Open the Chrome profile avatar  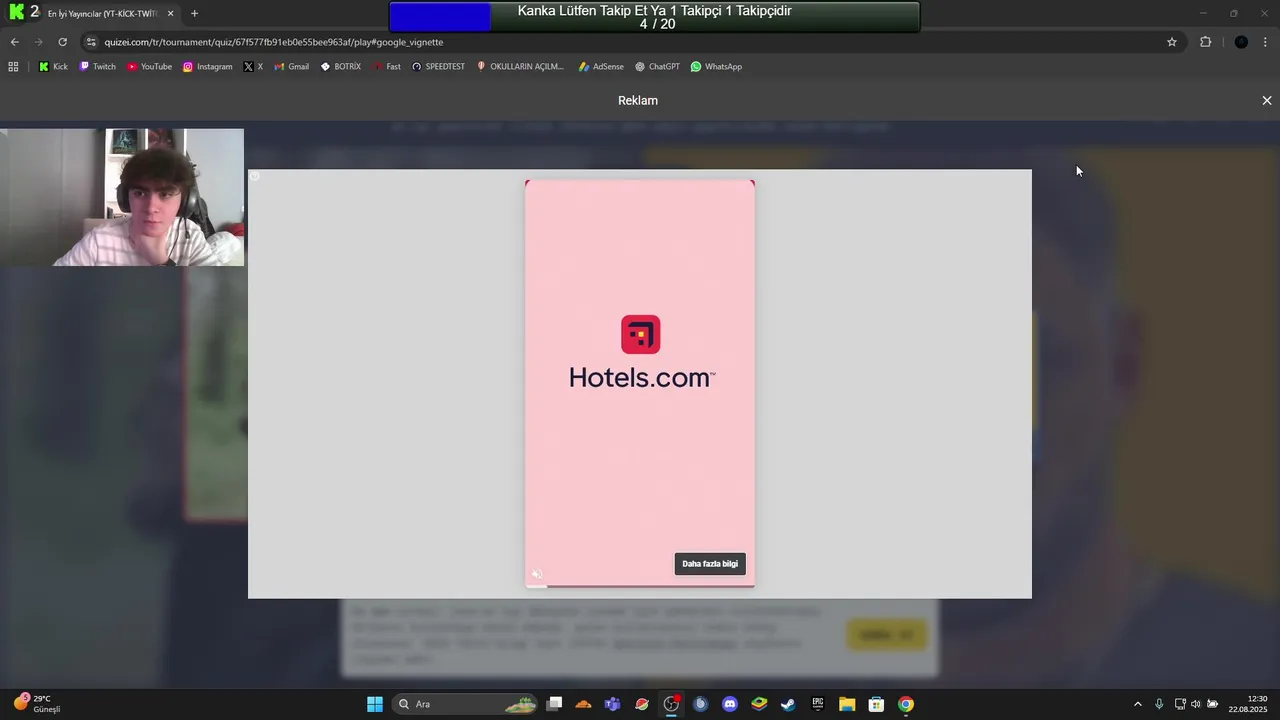(x=1241, y=42)
